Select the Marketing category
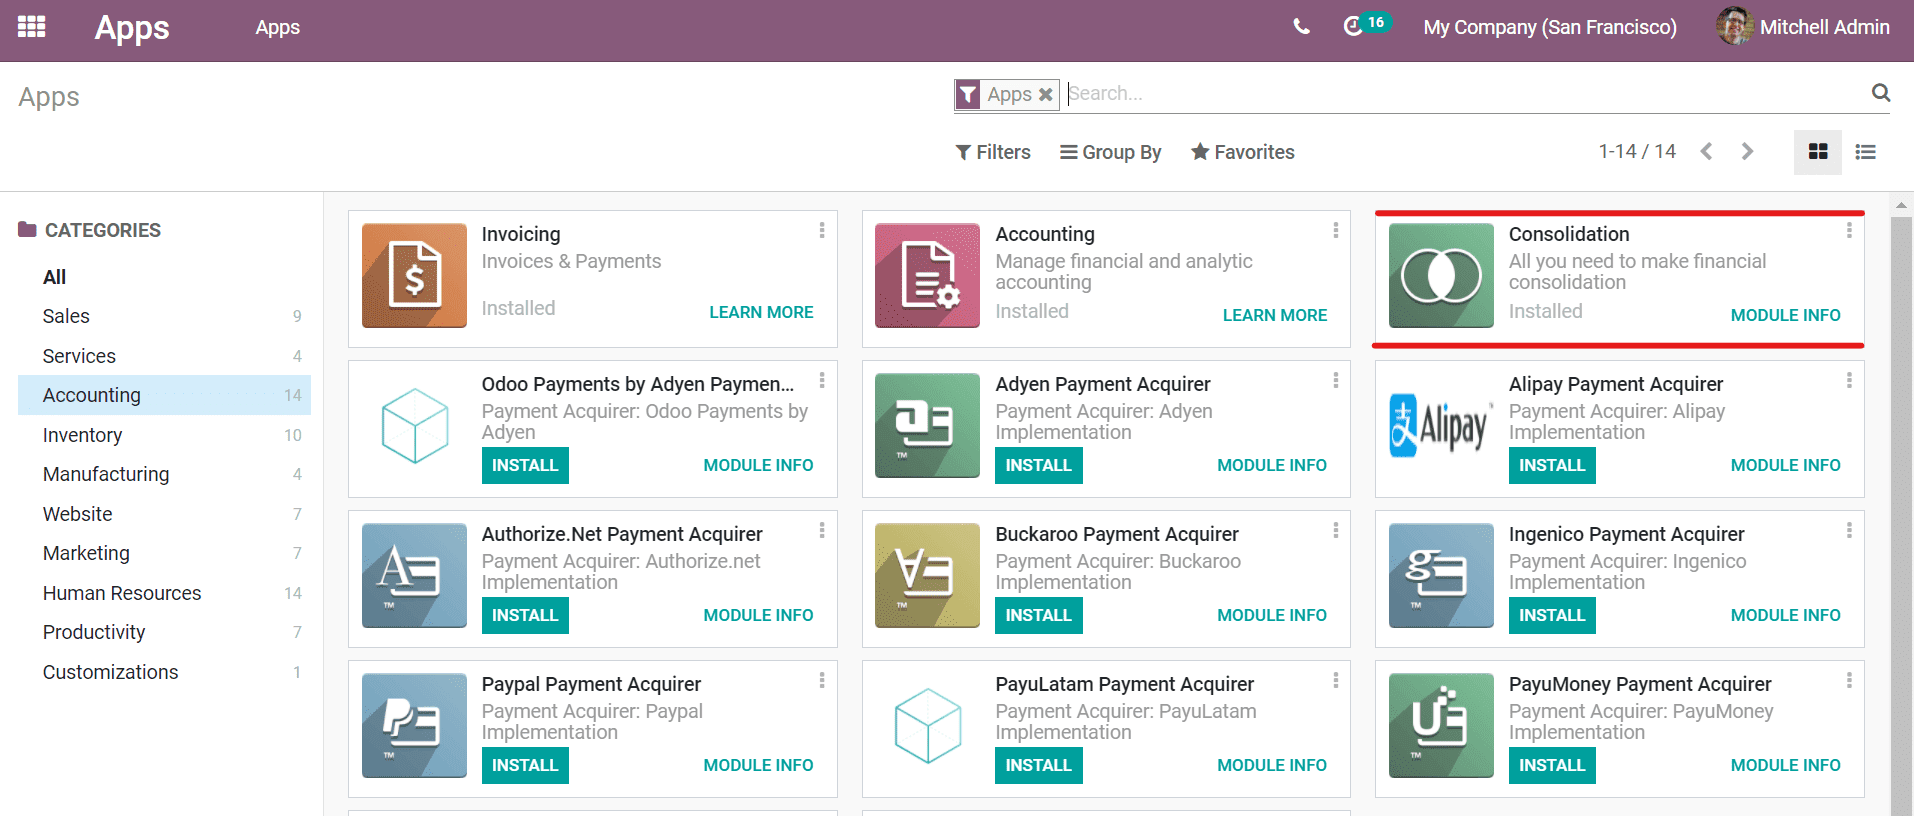 pos(164,553)
